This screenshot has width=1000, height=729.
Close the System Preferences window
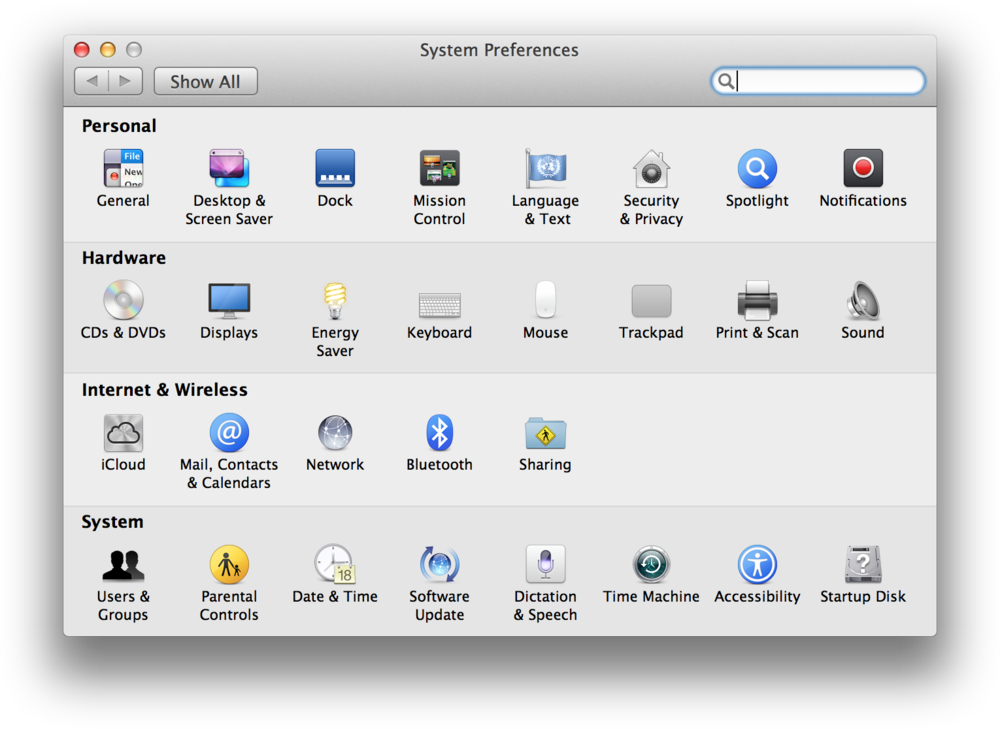tap(82, 50)
